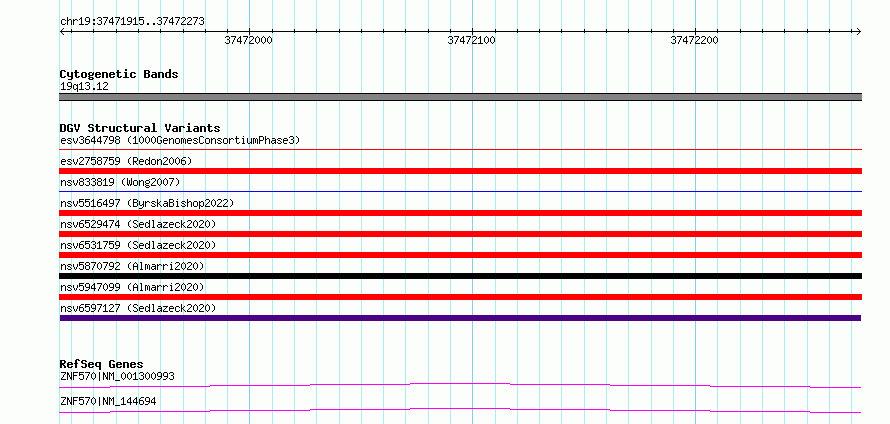
Task: Click the thin red esv3644798 variant line
Action: 460,150
